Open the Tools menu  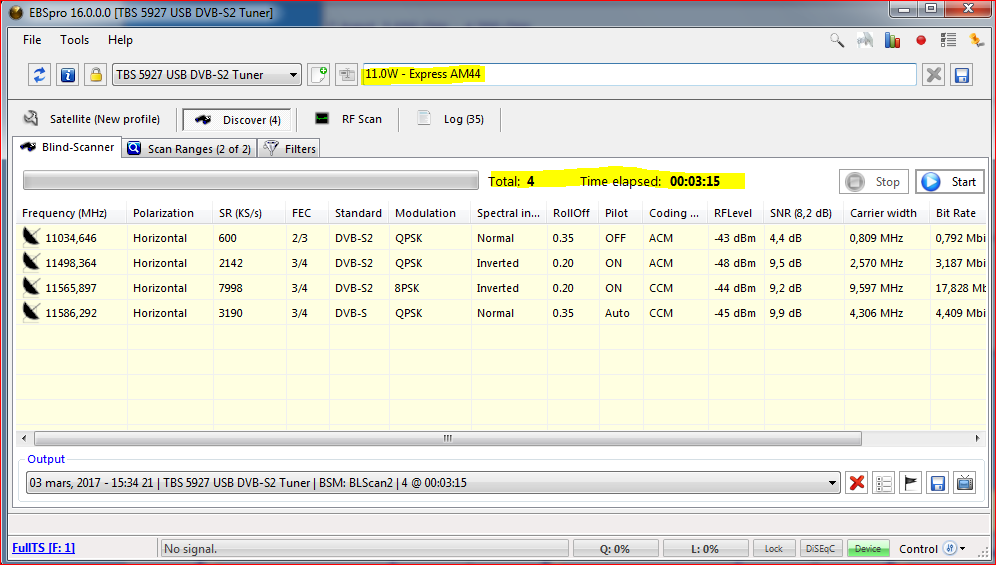[74, 40]
